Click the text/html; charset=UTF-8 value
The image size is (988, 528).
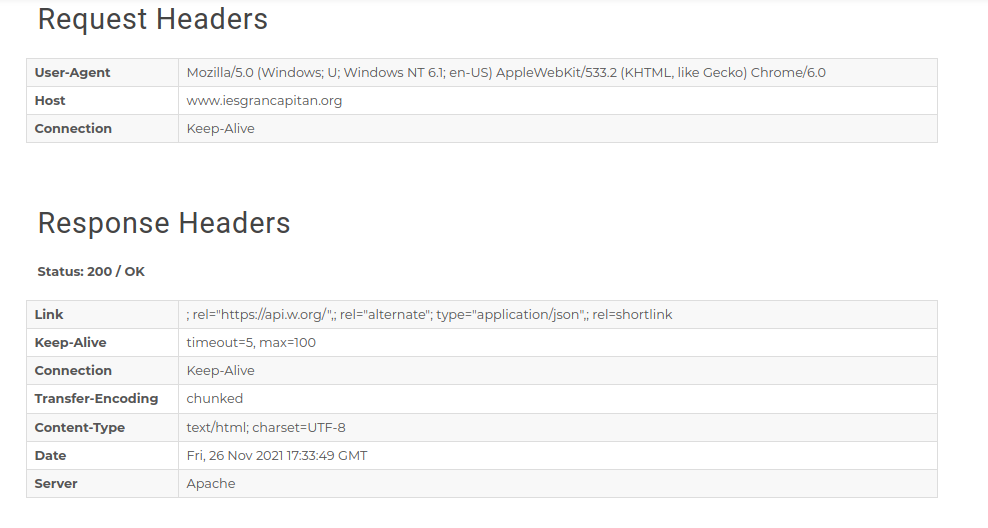pos(266,427)
